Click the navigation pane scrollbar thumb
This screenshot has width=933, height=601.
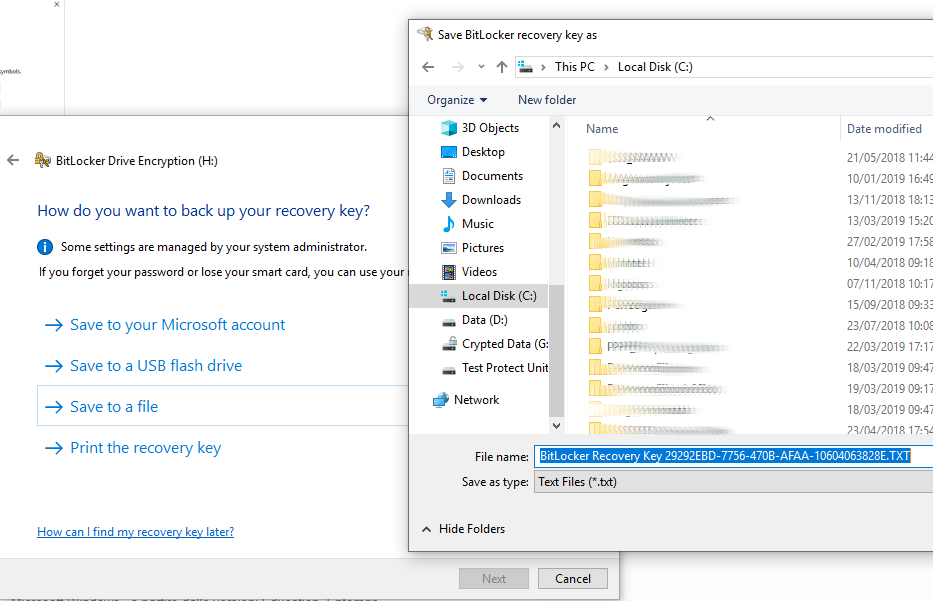click(x=556, y=351)
